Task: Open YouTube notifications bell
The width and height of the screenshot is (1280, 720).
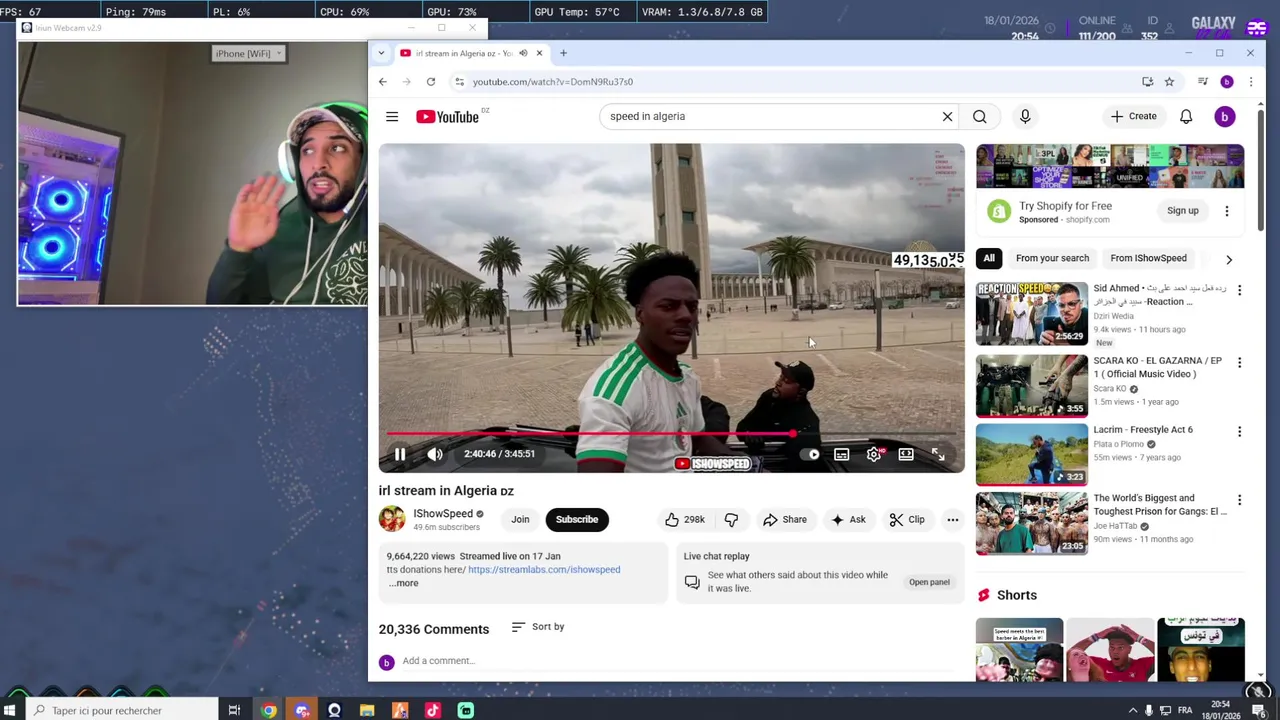Action: [x=1186, y=117]
